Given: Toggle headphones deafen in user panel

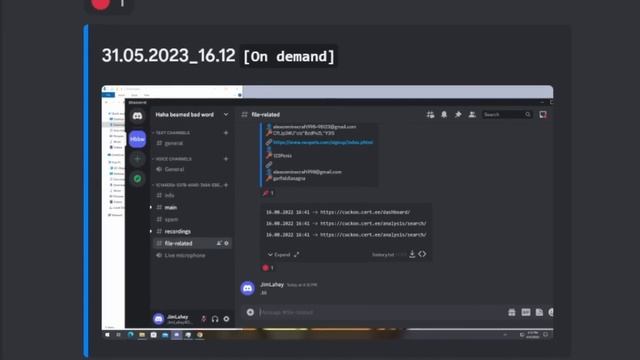Looking at the screenshot, I should click(x=215, y=319).
